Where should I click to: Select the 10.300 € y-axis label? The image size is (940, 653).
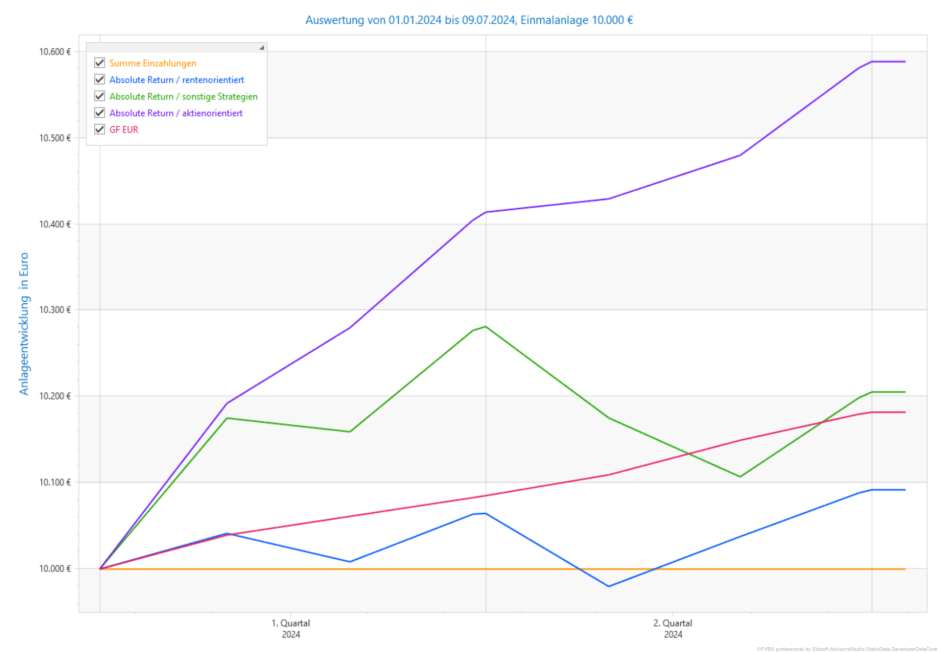tap(54, 310)
